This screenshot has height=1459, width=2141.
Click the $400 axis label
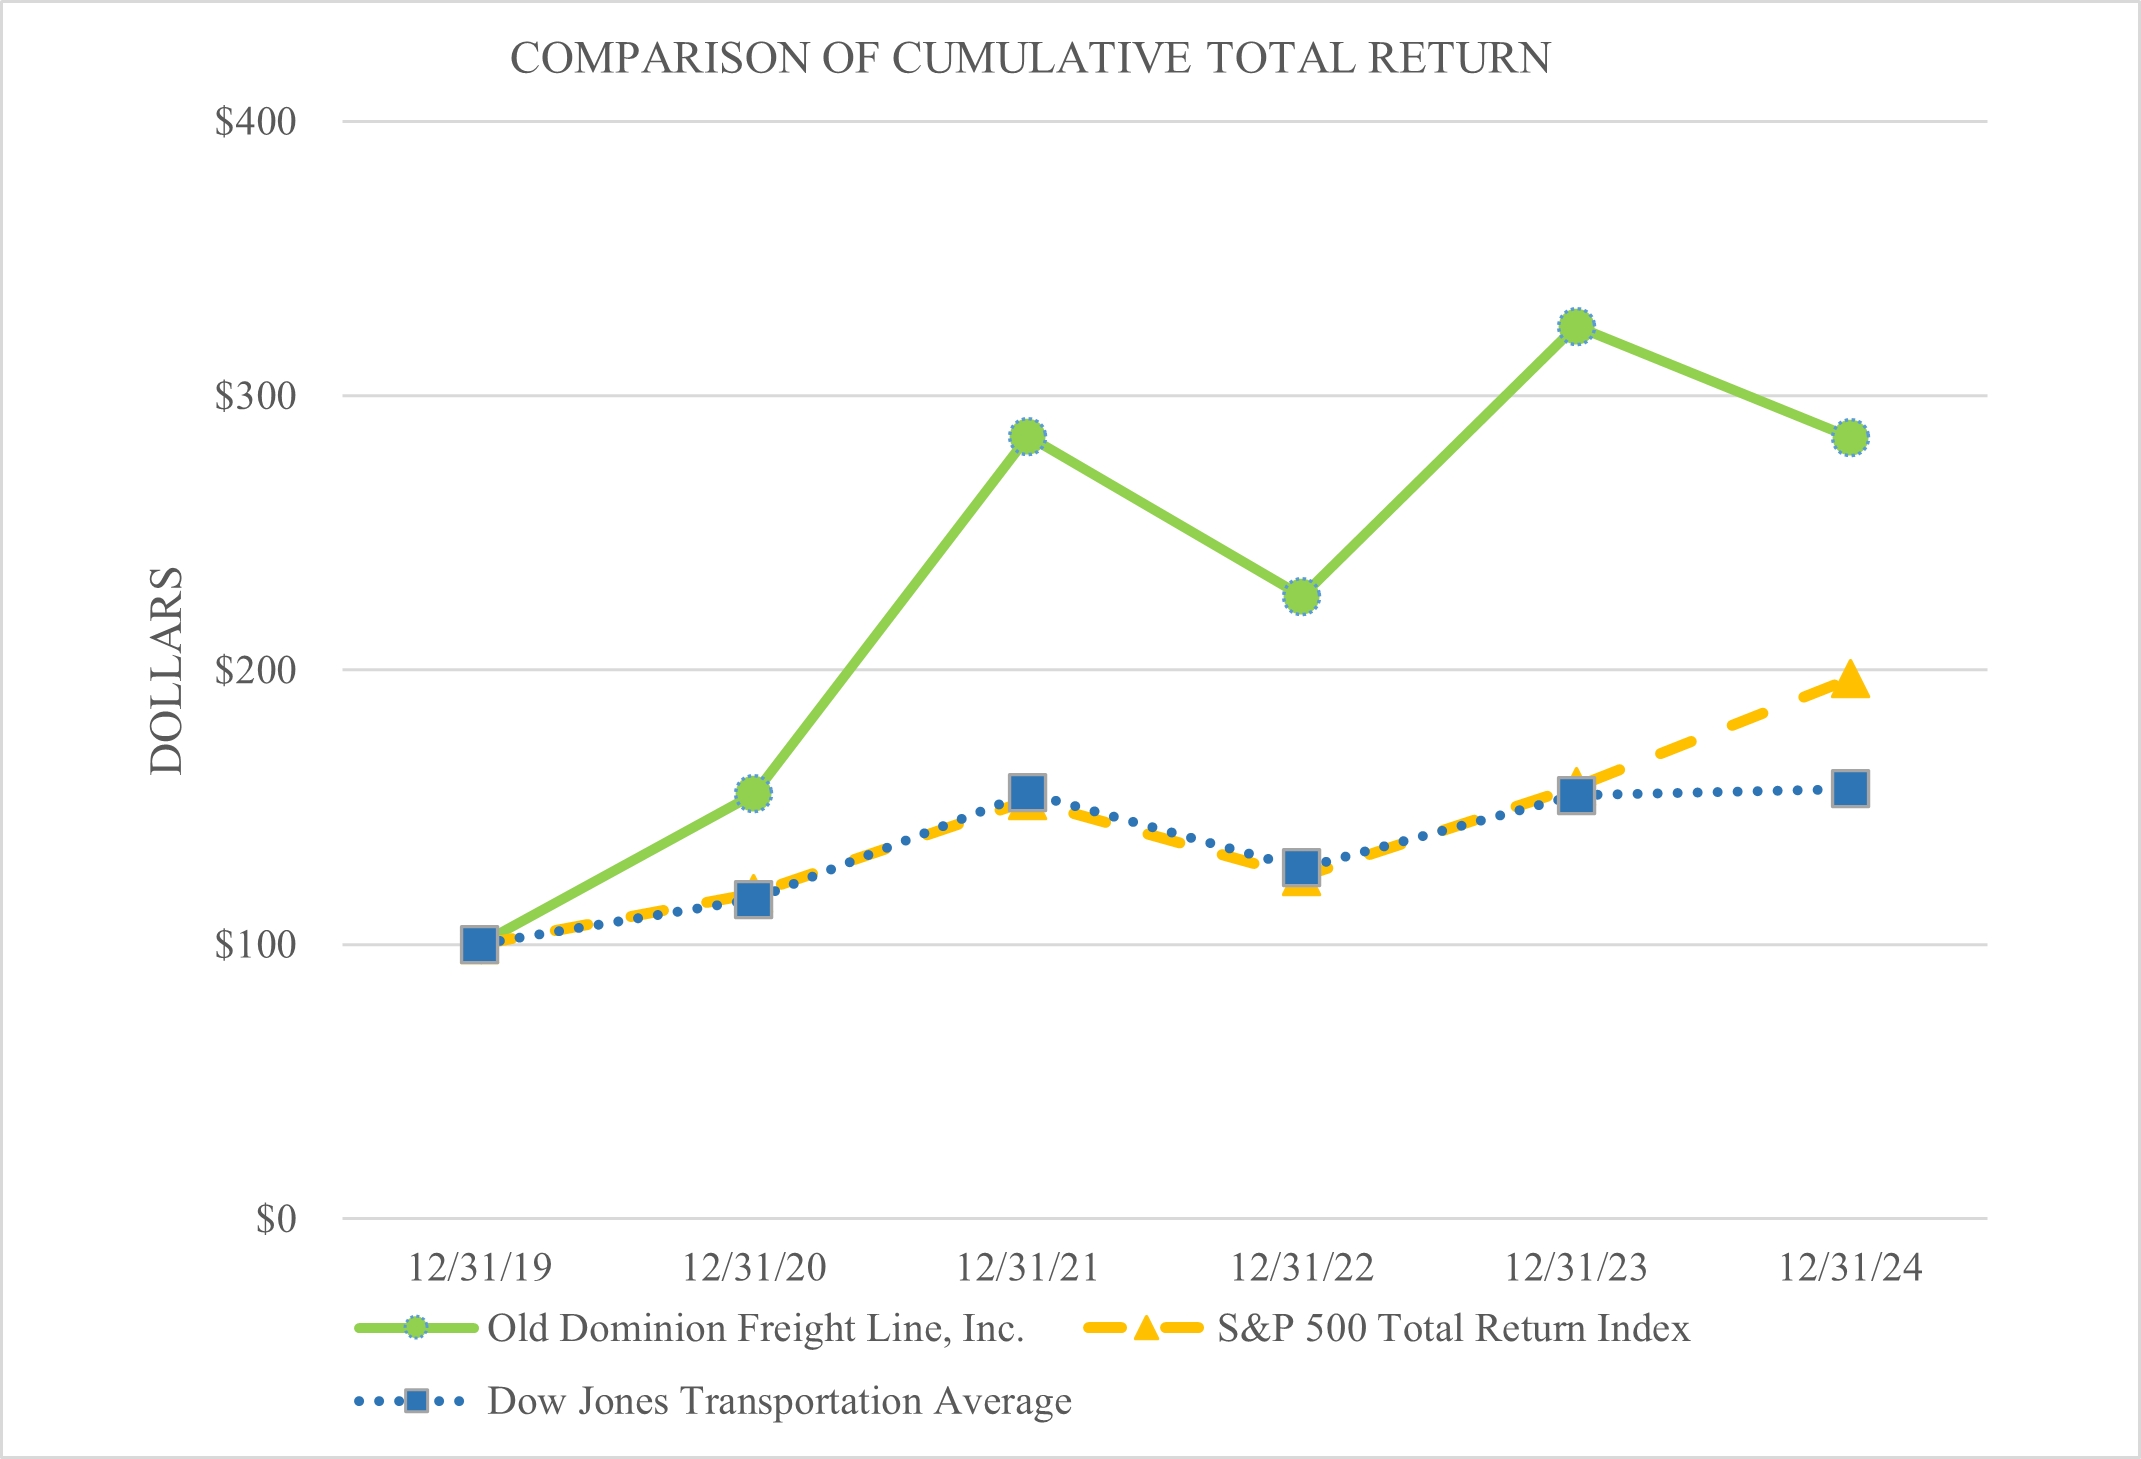coord(256,122)
